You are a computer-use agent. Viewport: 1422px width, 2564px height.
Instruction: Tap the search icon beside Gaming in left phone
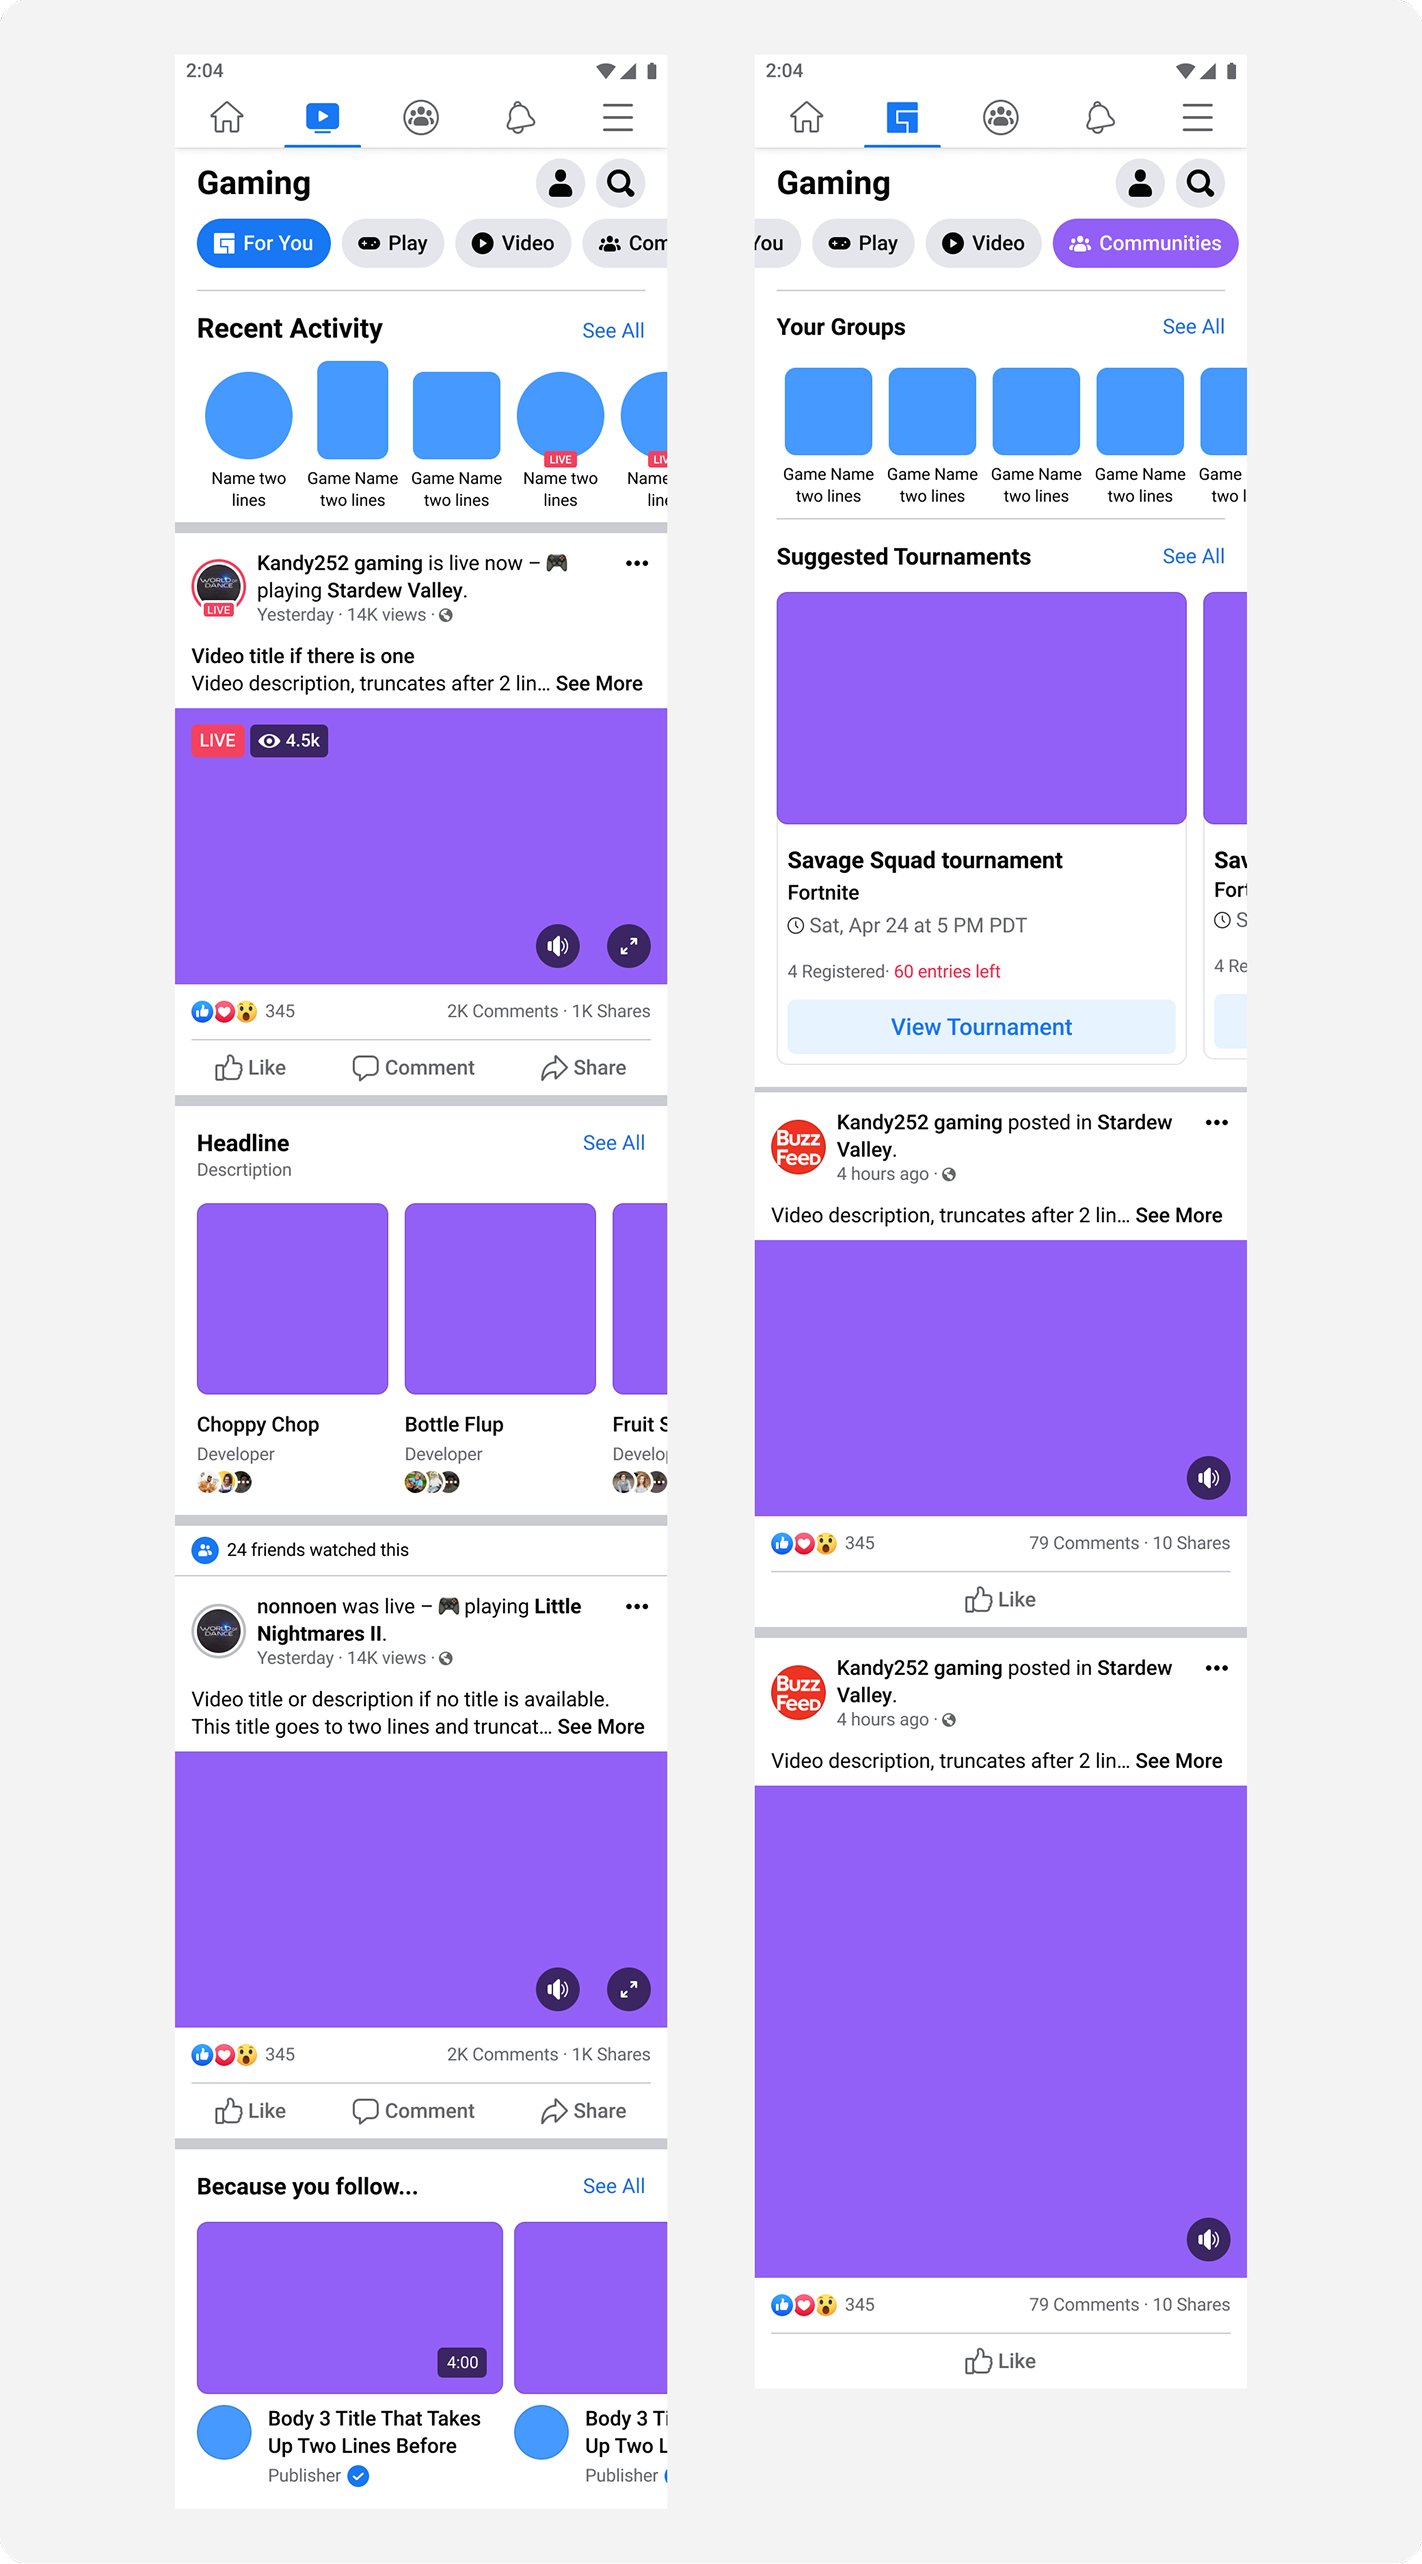click(x=621, y=183)
